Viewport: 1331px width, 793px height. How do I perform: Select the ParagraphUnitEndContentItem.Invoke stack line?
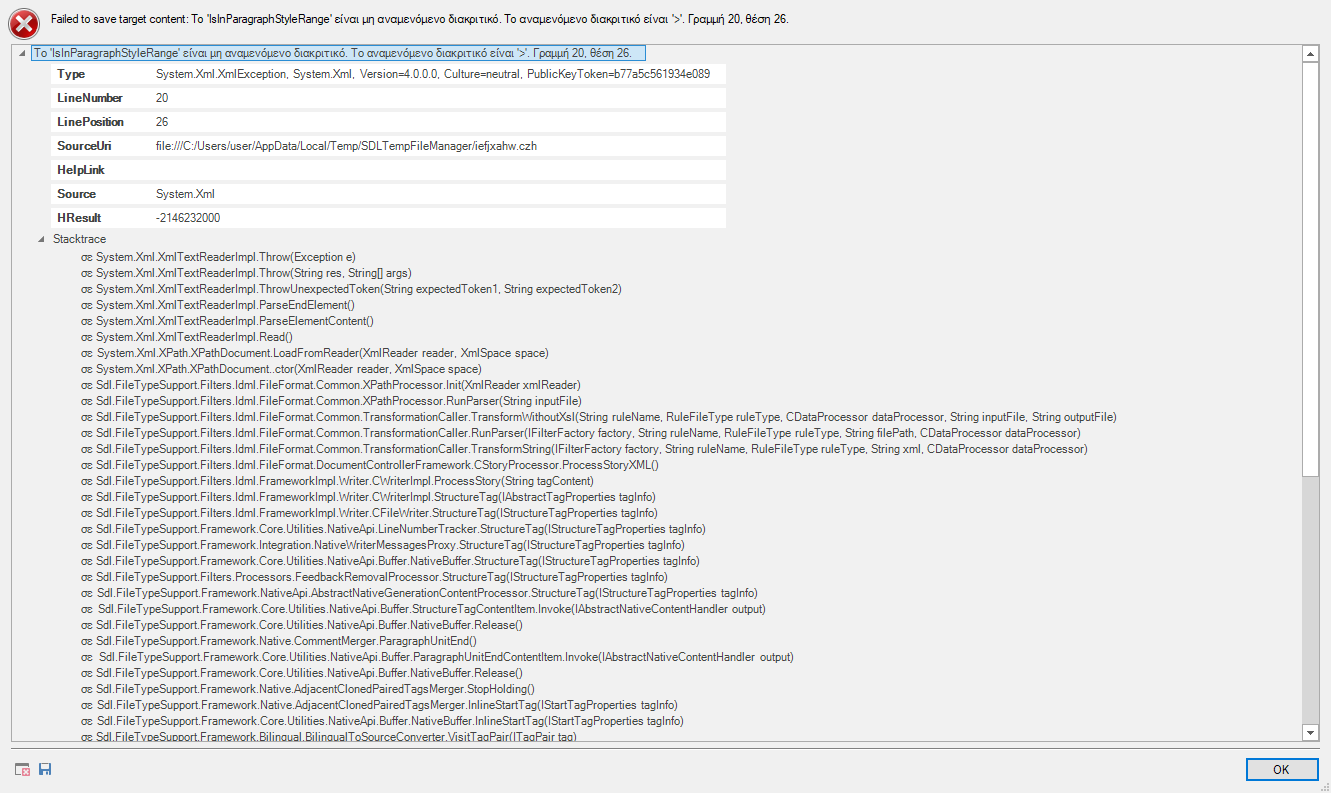coord(437,657)
